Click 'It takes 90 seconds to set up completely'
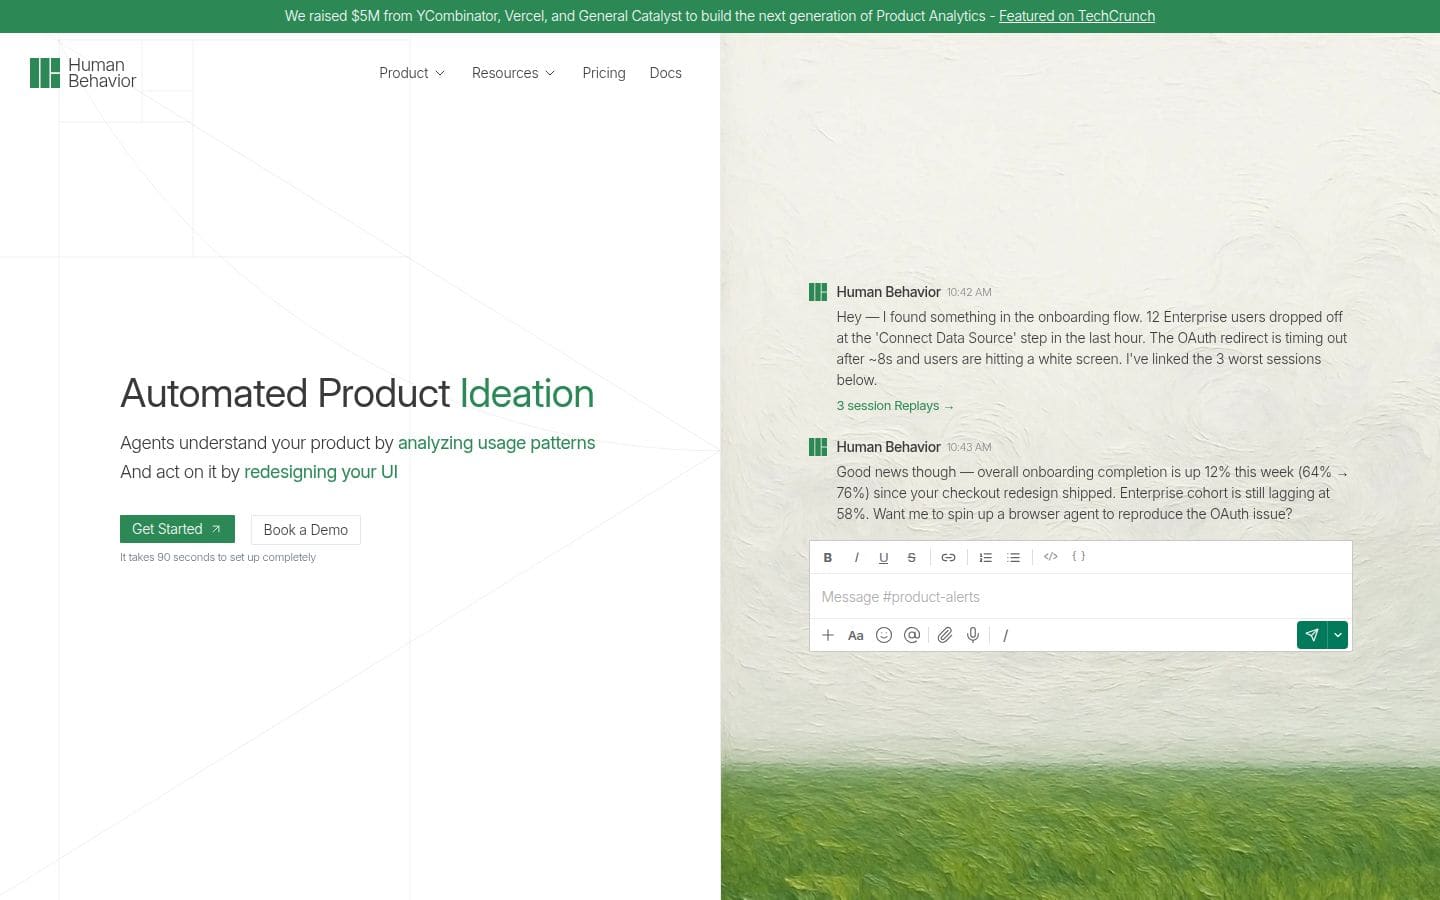This screenshot has height=900, width=1440. click(x=218, y=557)
